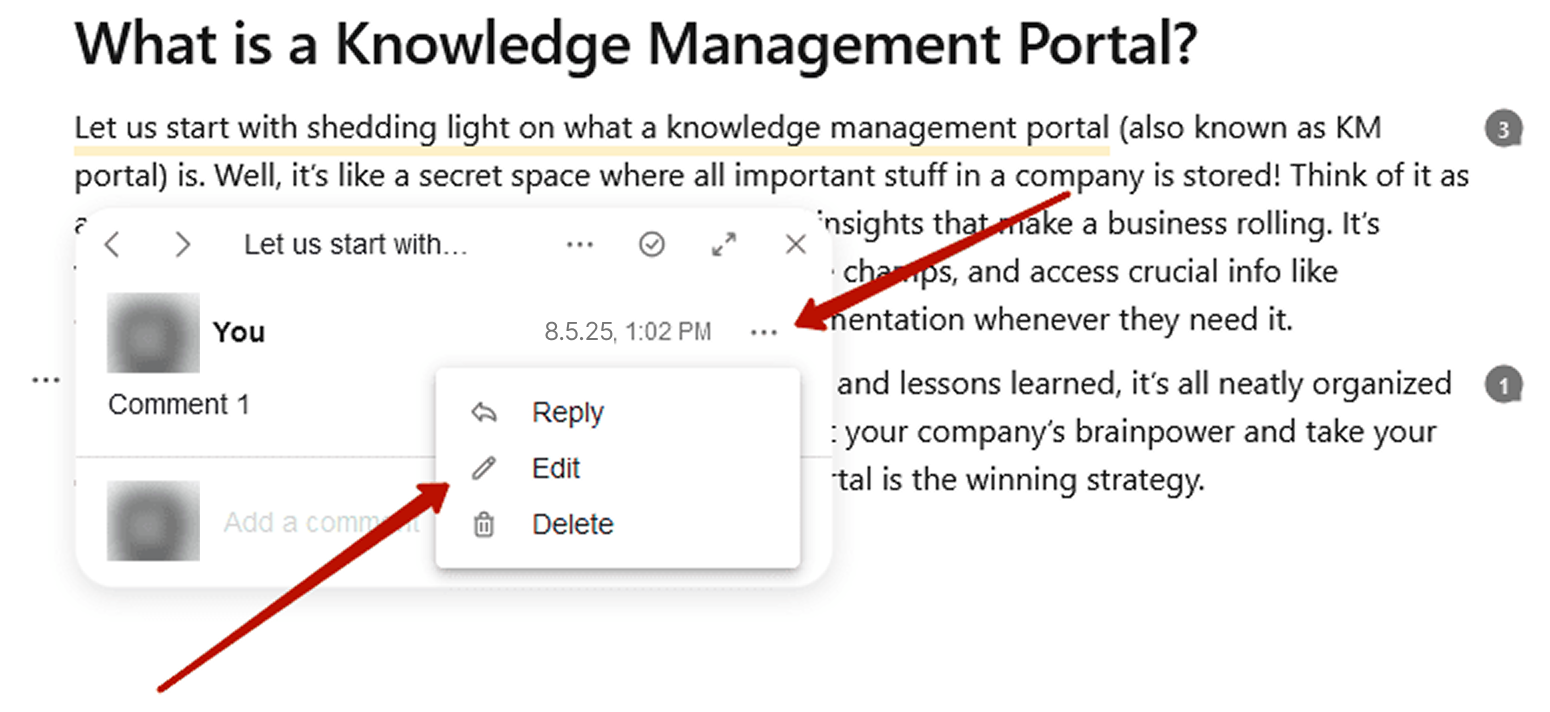
Task: Open thread options in the comment header
Action: point(580,245)
